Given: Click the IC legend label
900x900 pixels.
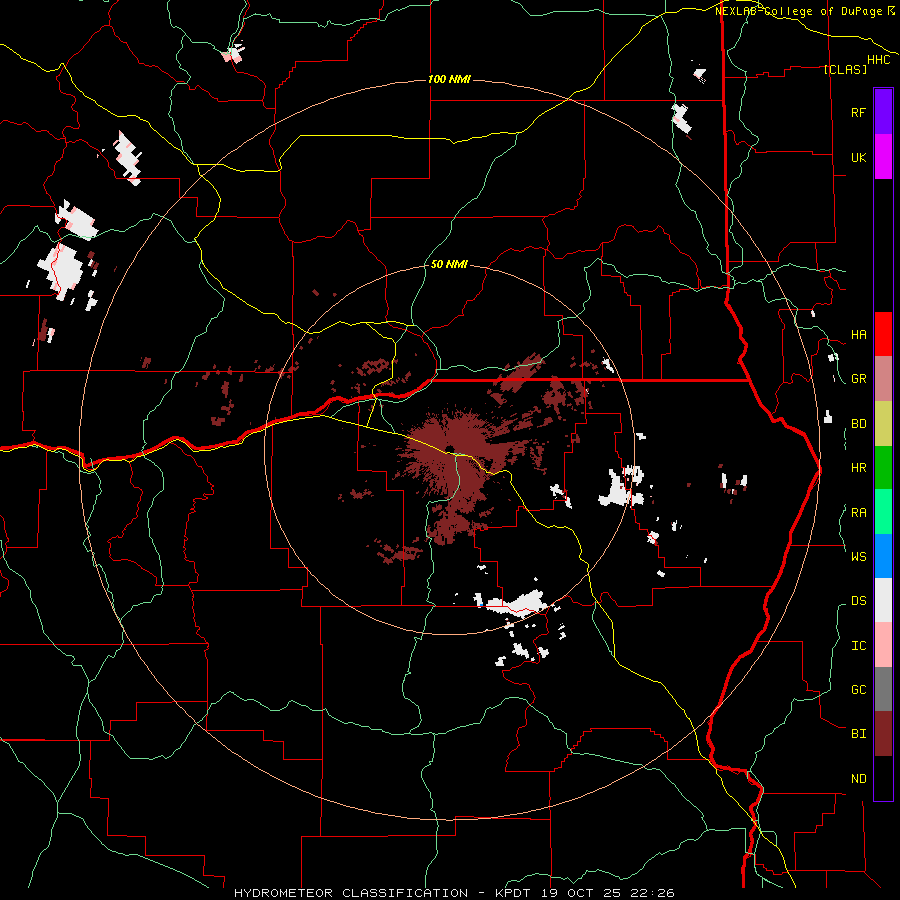Looking at the screenshot, I should (x=858, y=646).
